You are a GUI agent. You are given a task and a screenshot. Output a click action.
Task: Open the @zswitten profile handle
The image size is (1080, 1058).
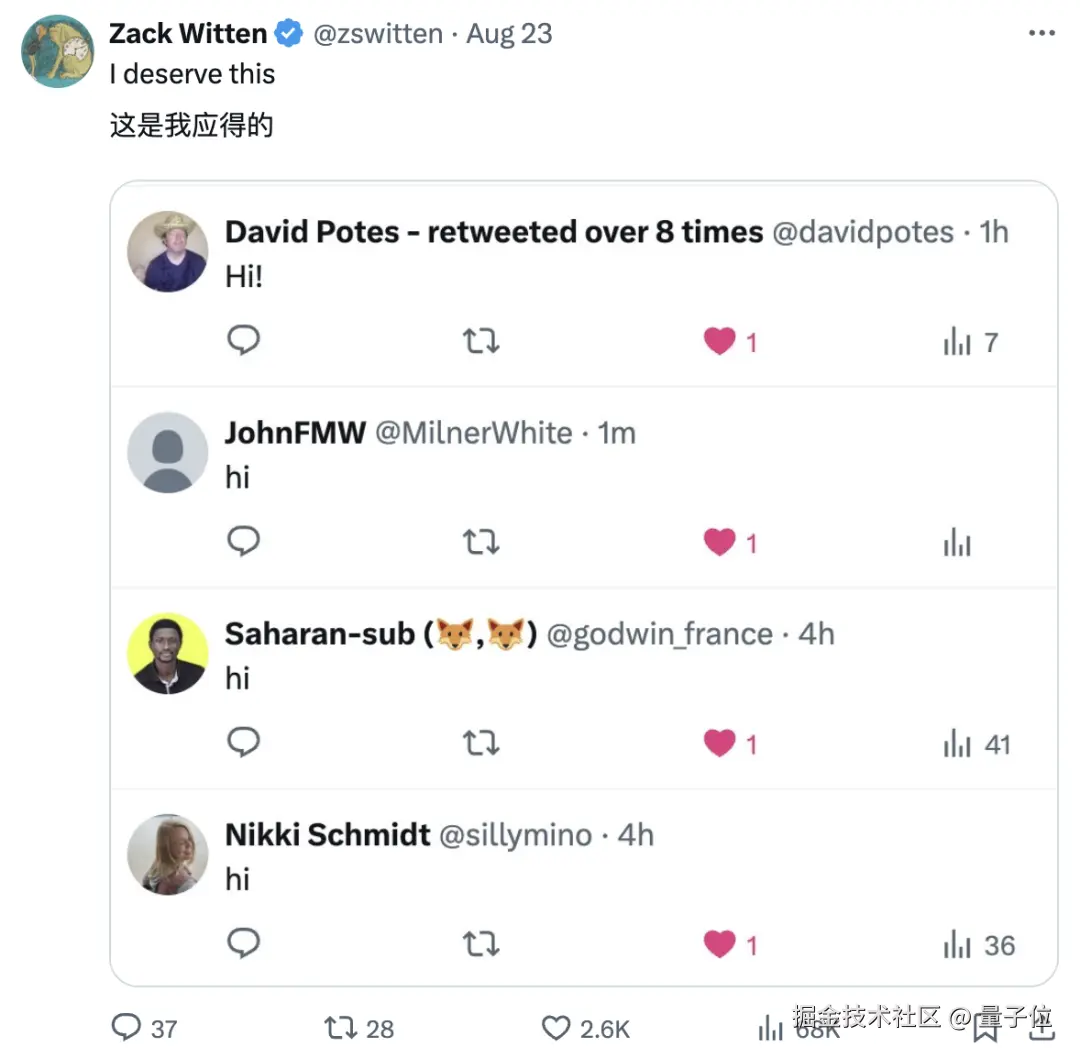(x=378, y=33)
